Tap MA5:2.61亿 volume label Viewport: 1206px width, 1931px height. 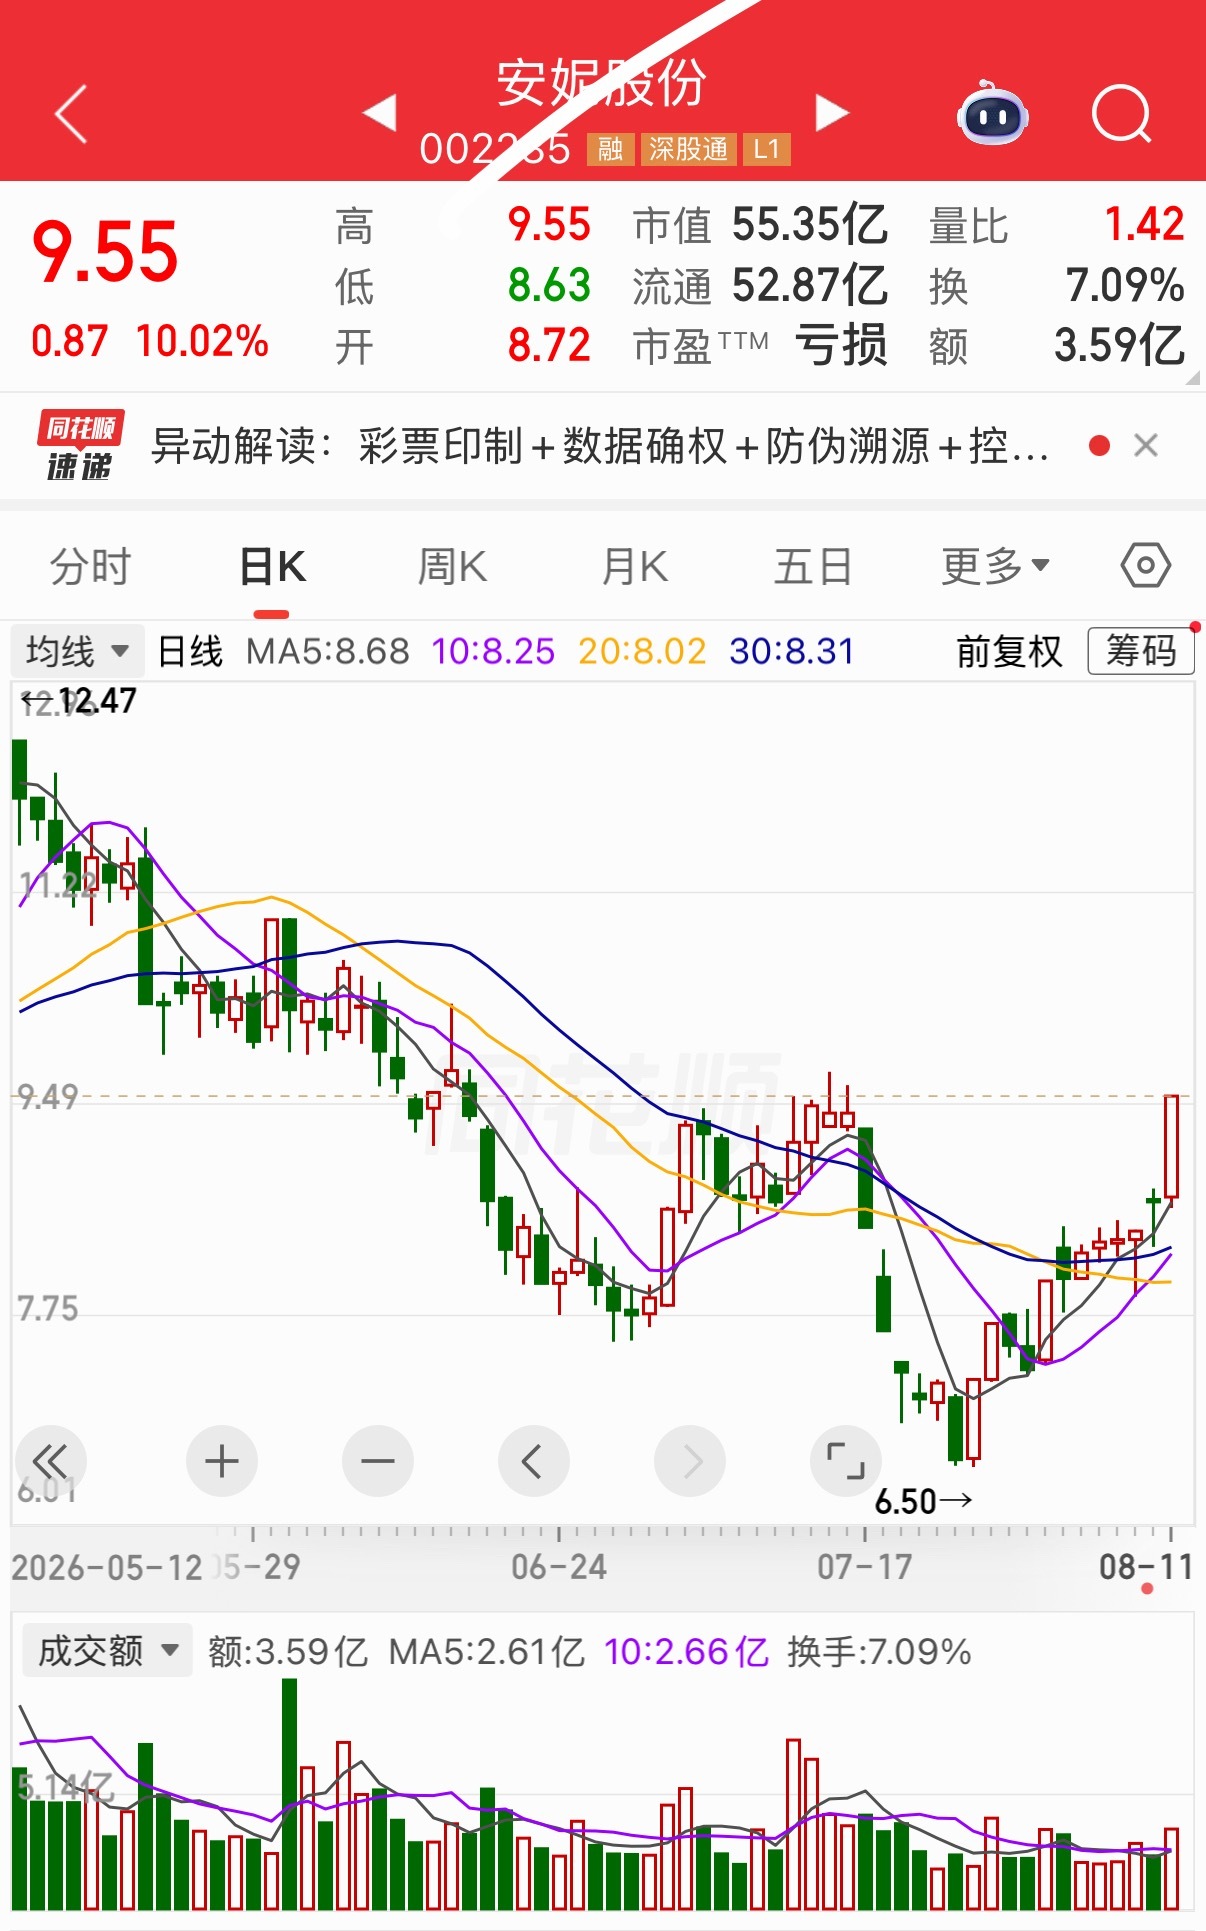(486, 1652)
